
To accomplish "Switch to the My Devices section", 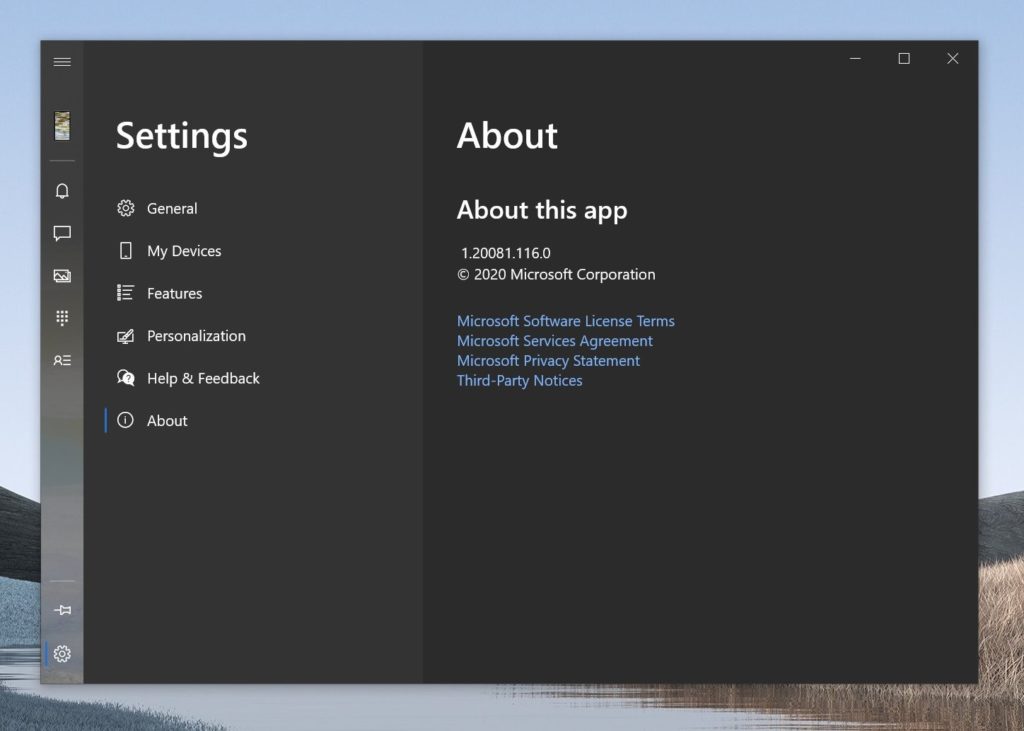I will (x=184, y=251).
